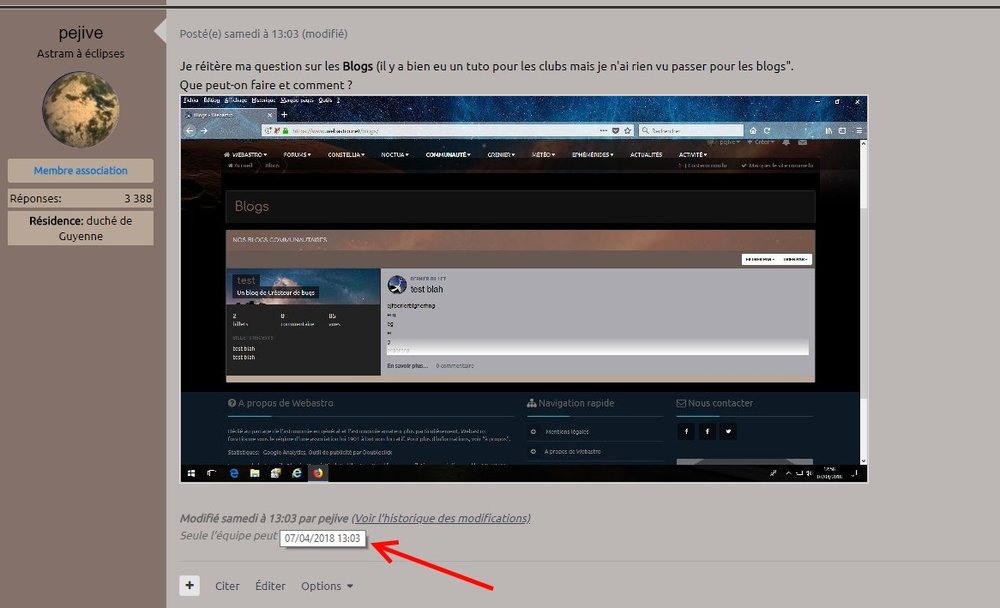Click the Membre association badge
Image resolution: width=1000 pixels, height=608 pixels.
tap(80, 170)
